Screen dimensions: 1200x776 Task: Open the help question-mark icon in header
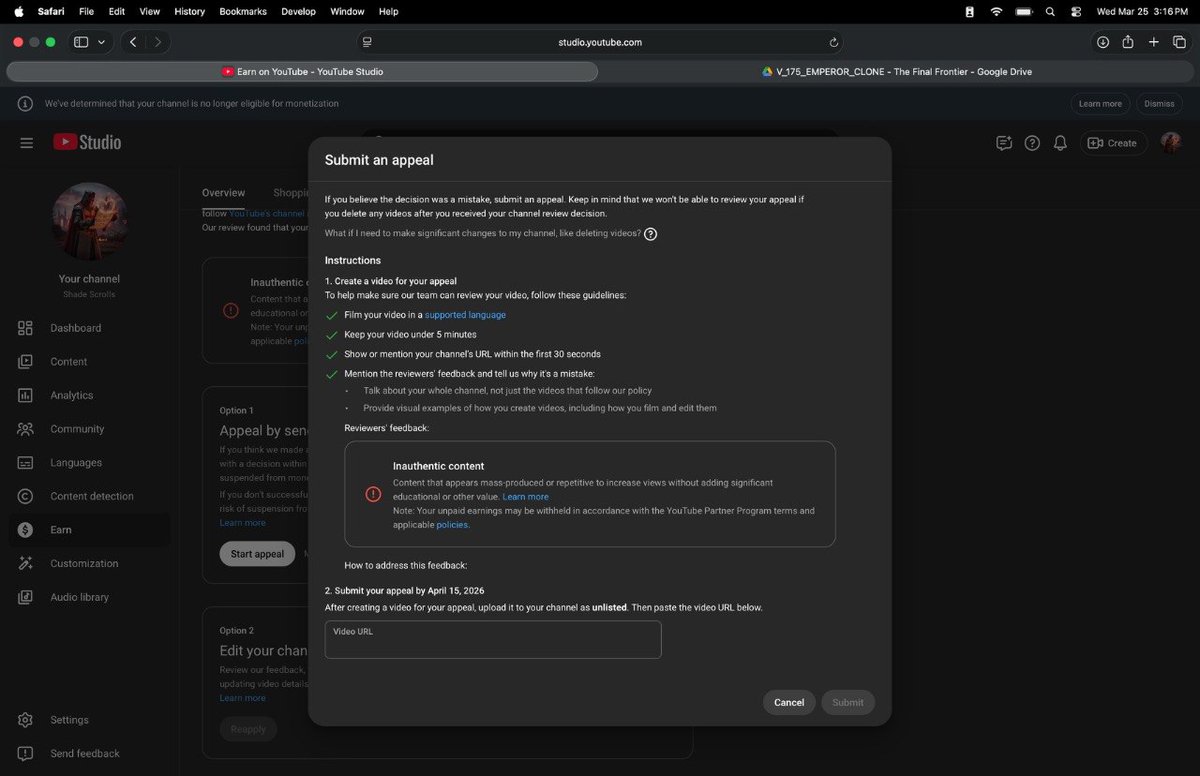tap(1032, 143)
